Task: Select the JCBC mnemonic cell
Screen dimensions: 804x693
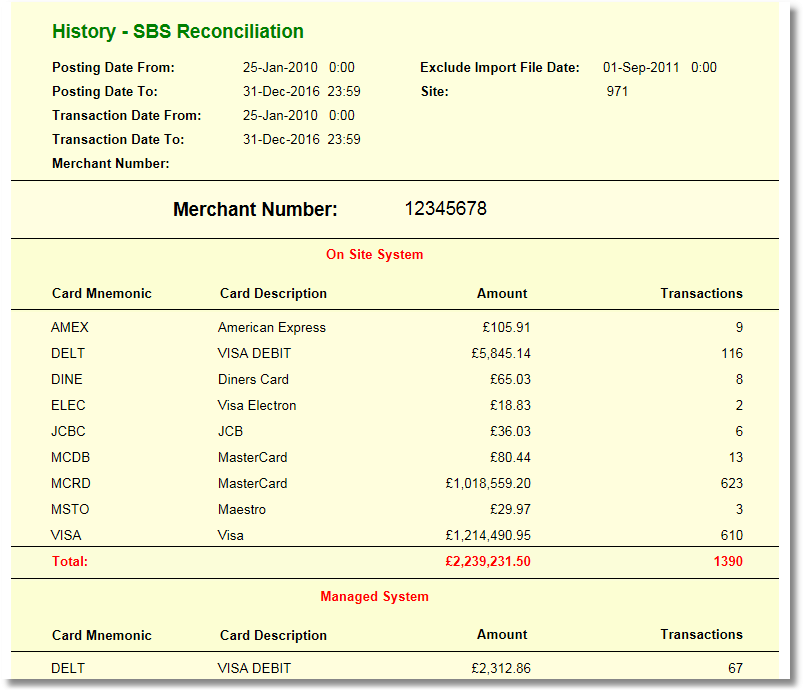Action: 68,431
